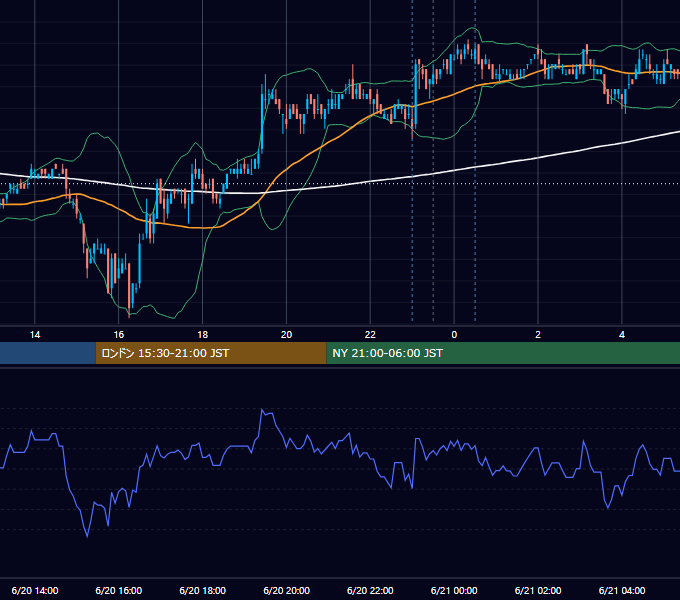Click the 20 hour axis label
Screen dimensions: 680x600
coord(286,335)
